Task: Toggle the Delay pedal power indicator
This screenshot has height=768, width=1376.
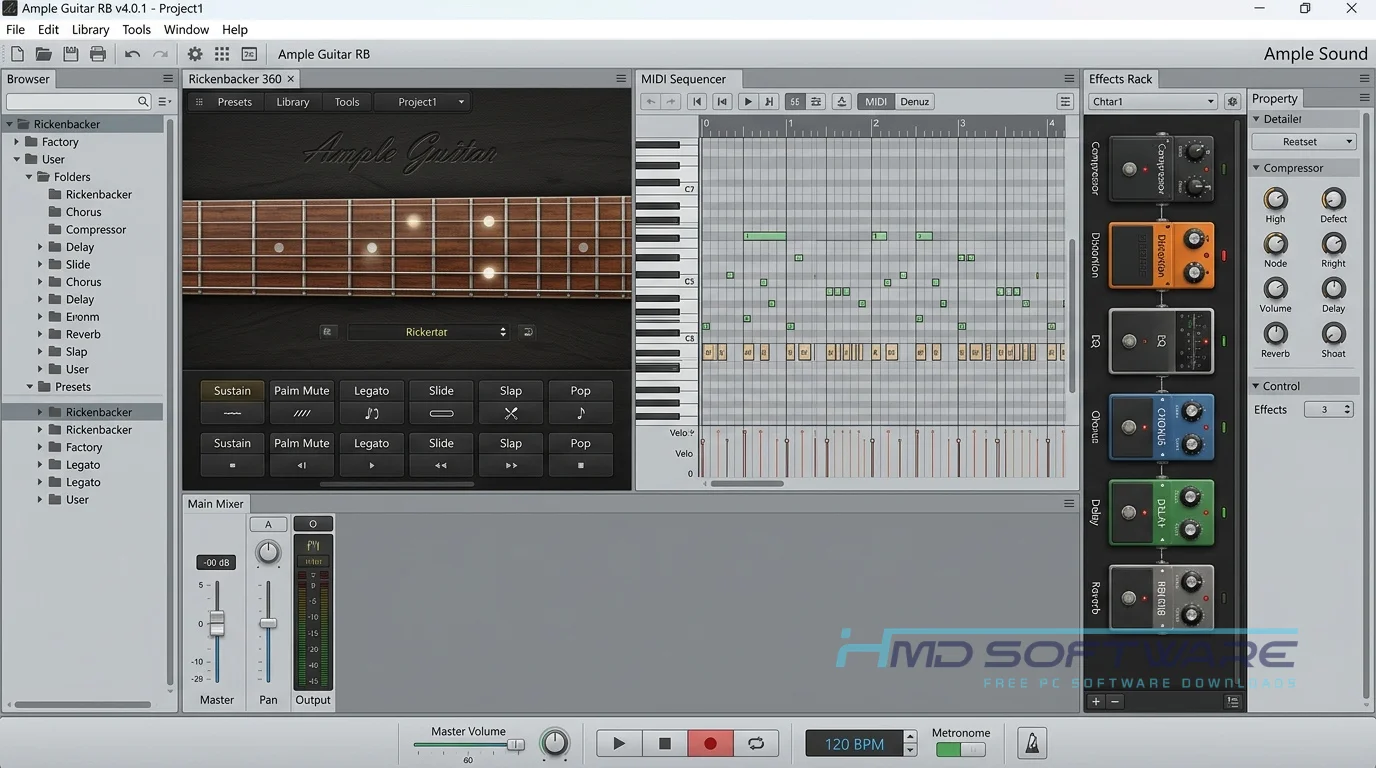Action: coord(1223,513)
